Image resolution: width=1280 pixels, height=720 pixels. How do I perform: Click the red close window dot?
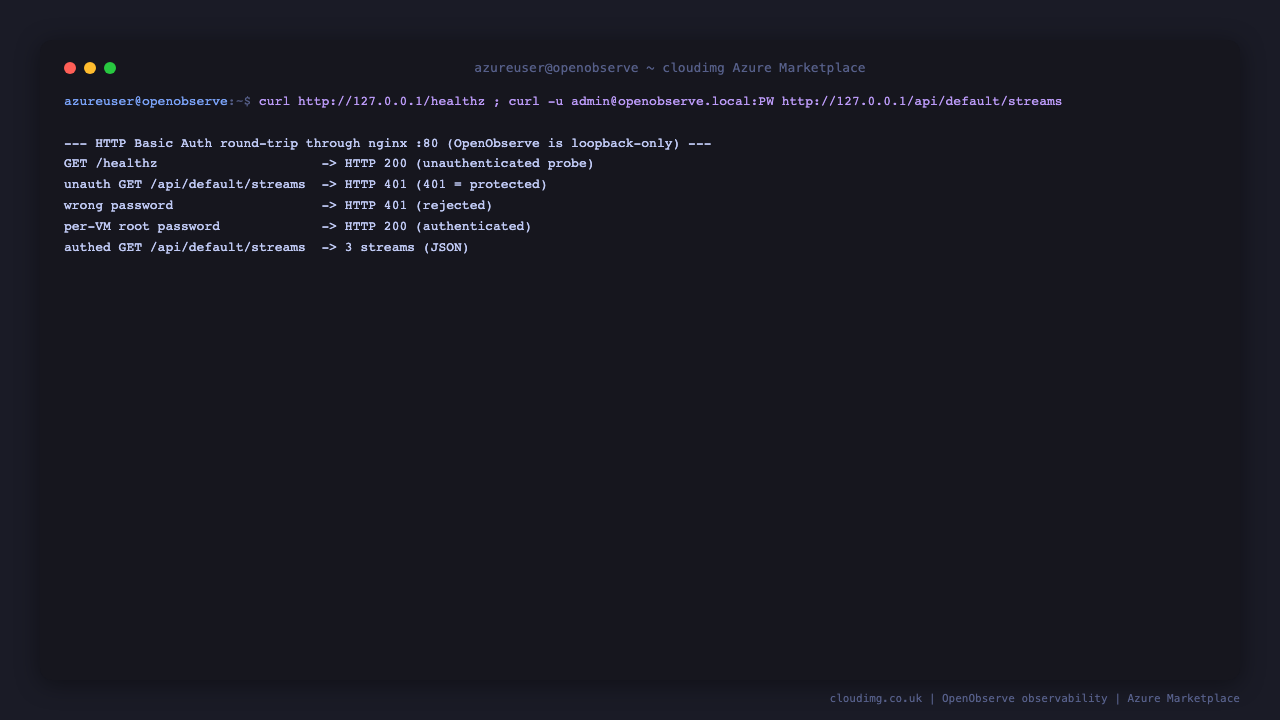click(x=70, y=68)
